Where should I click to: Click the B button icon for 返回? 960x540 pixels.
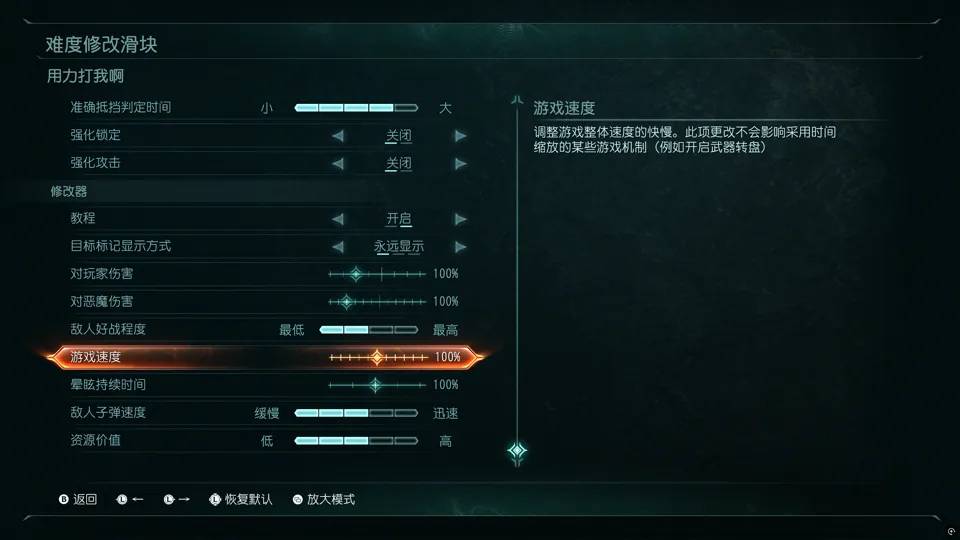tap(64, 500)
